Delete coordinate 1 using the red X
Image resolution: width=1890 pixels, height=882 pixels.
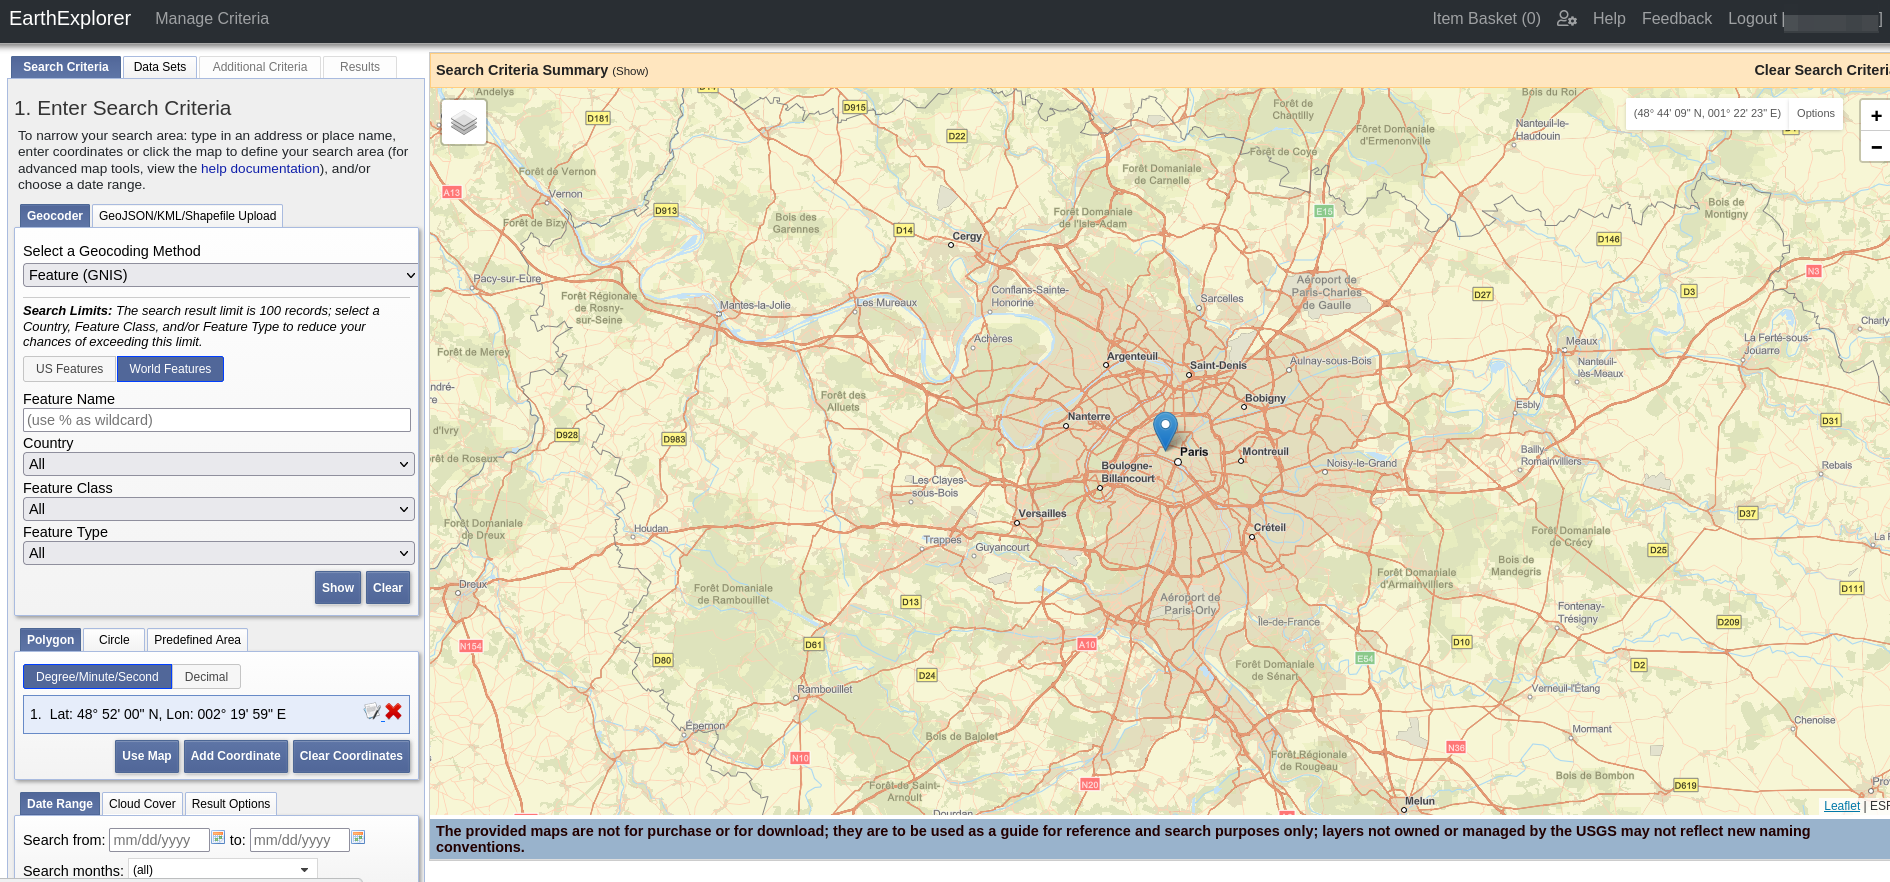394,712
